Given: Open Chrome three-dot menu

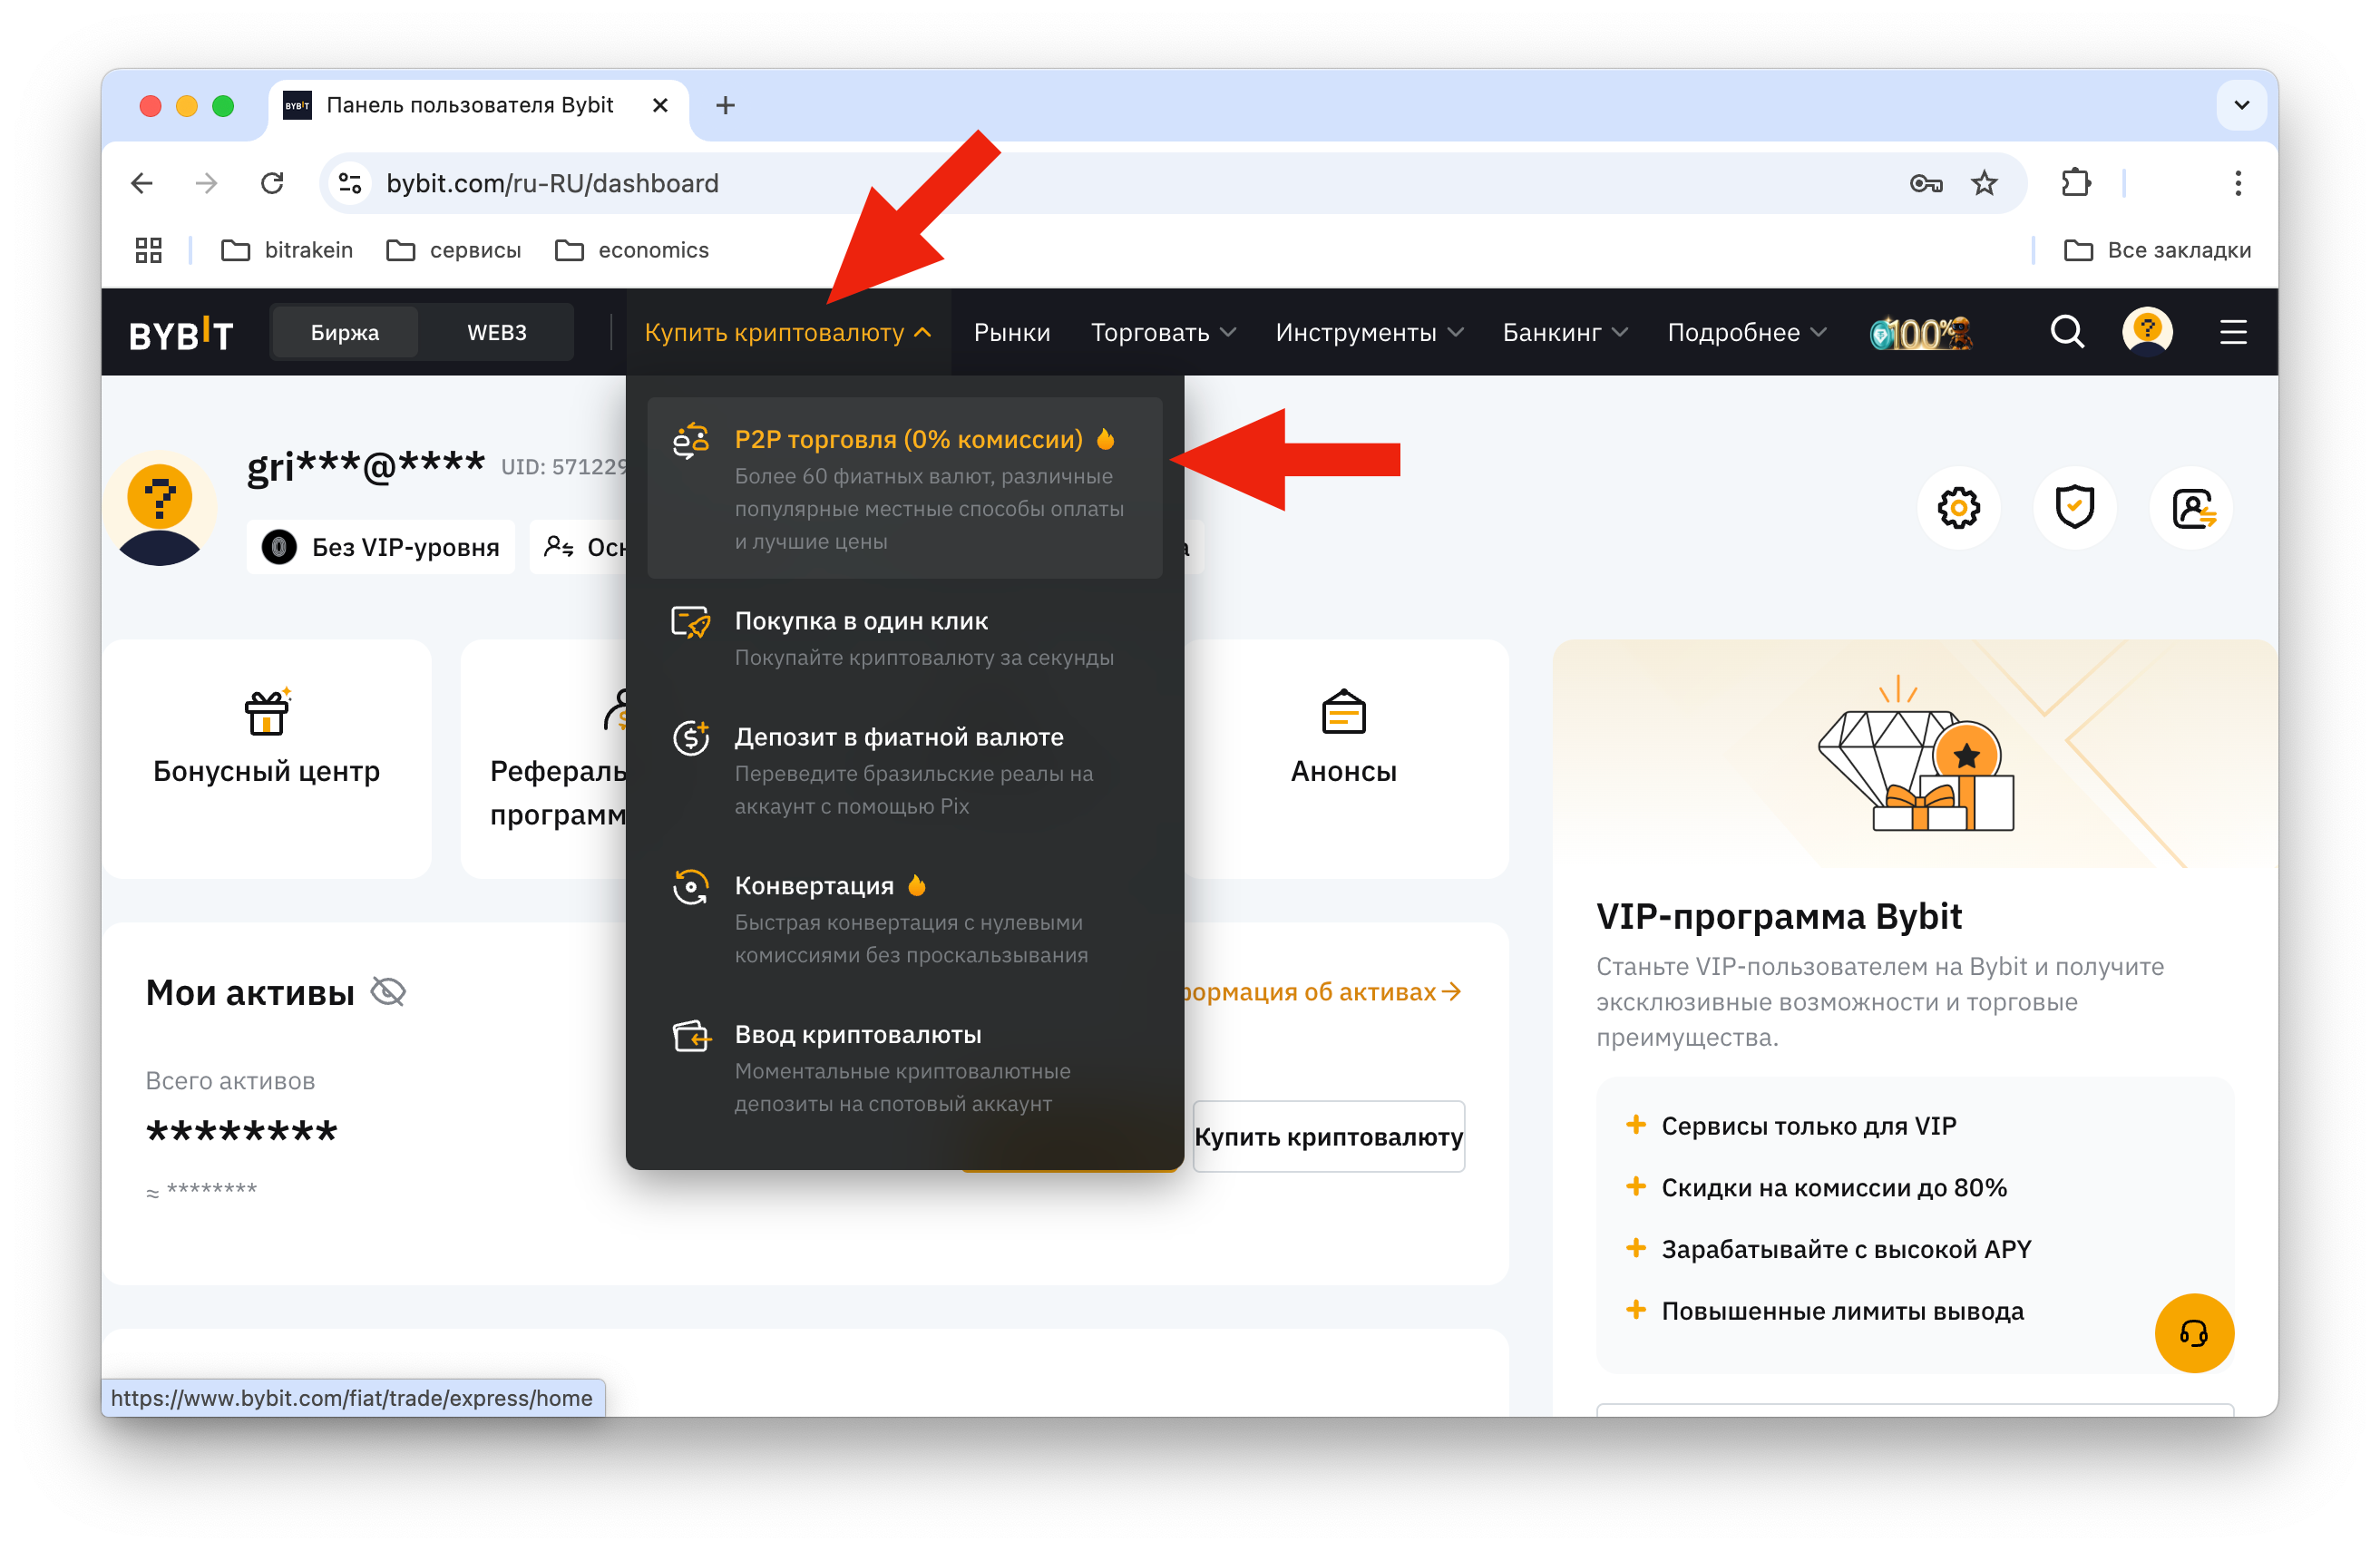Looking at the screenshot, I should pyautogui.click(x=2238, y=183).
